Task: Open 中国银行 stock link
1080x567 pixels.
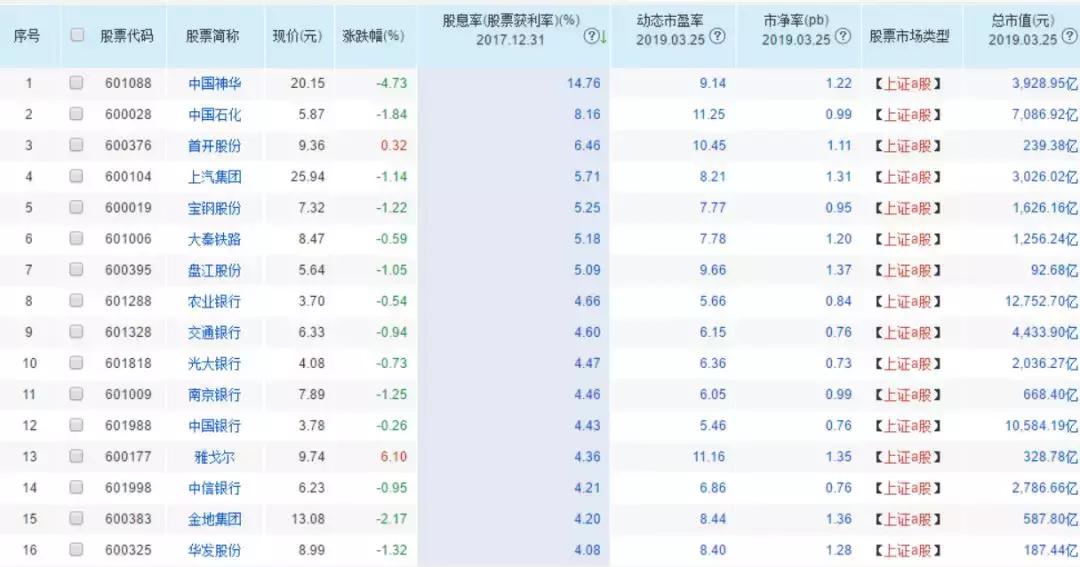Action: (x=214, y=426)
